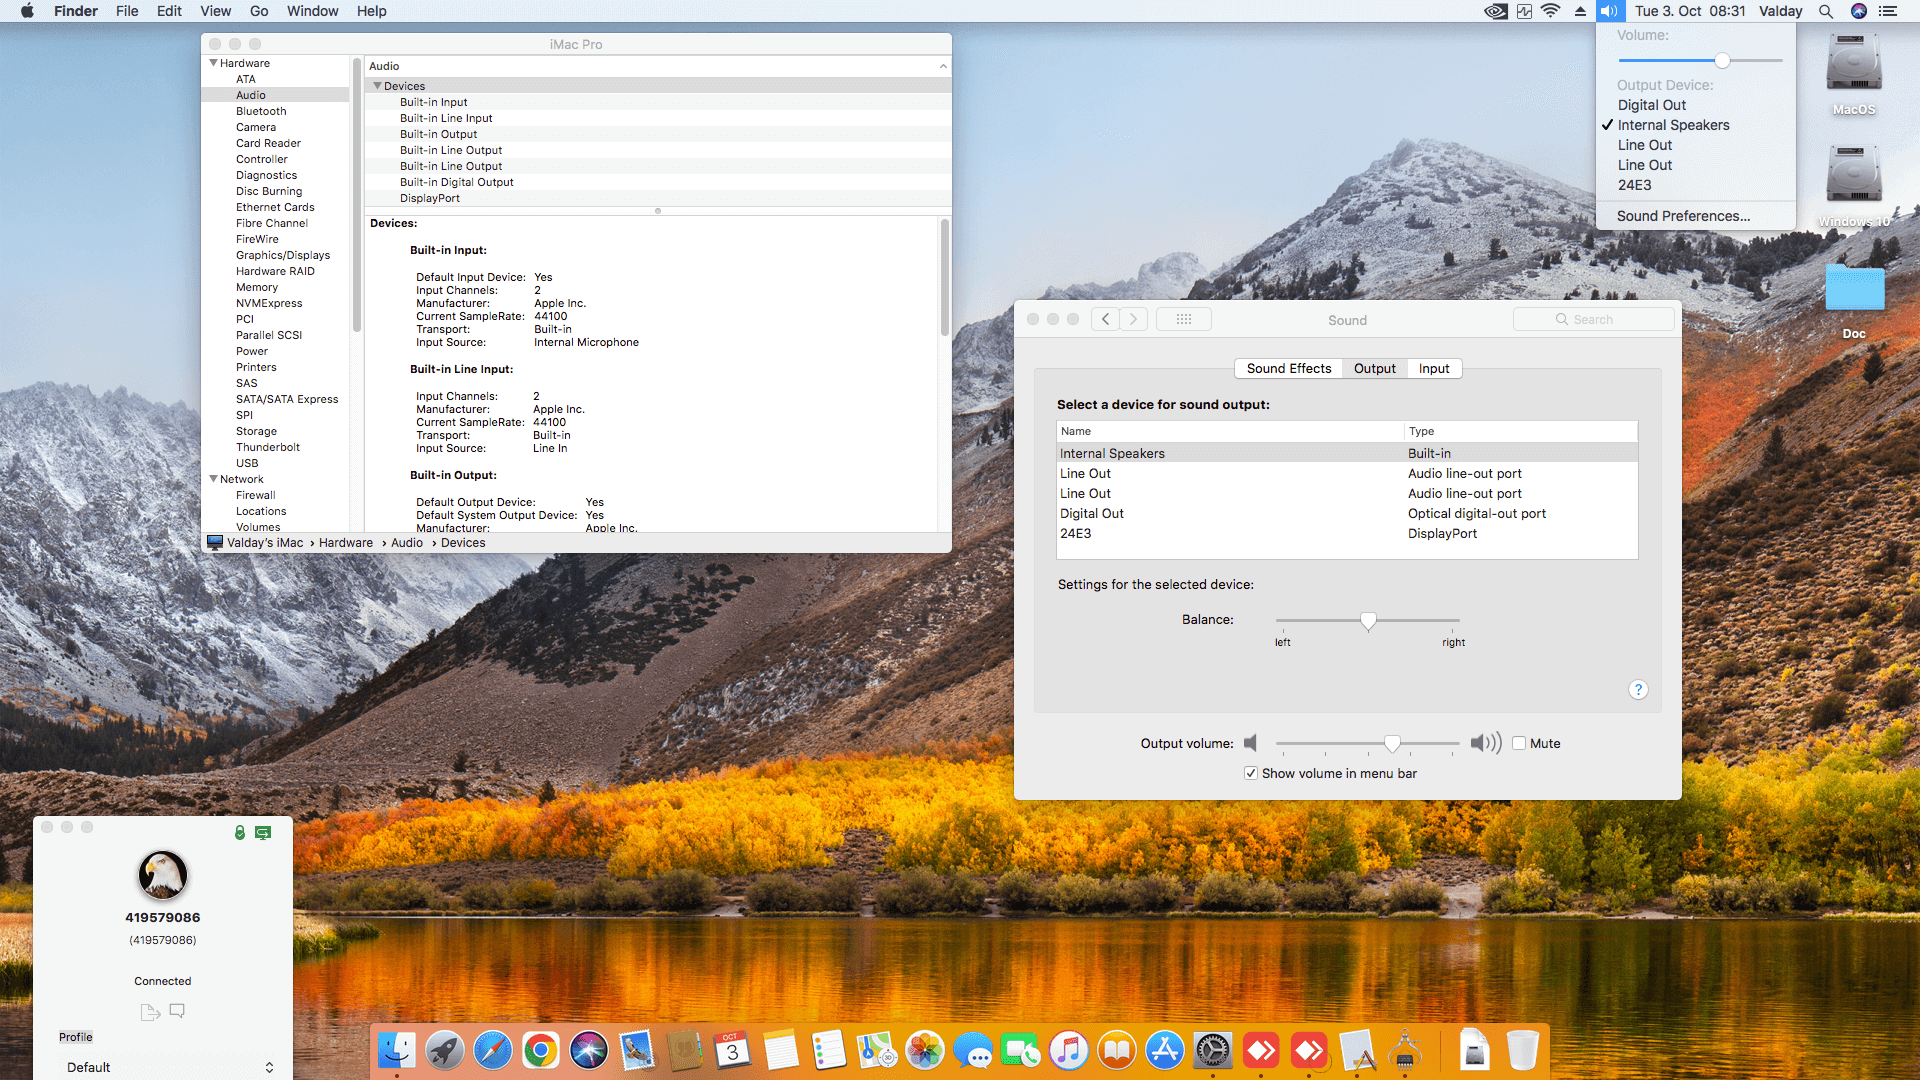The width and height of the screenshot is (1920, 1080).
Task: Click the green lock icon in AnyDesk panel
Action: (240, 832)
